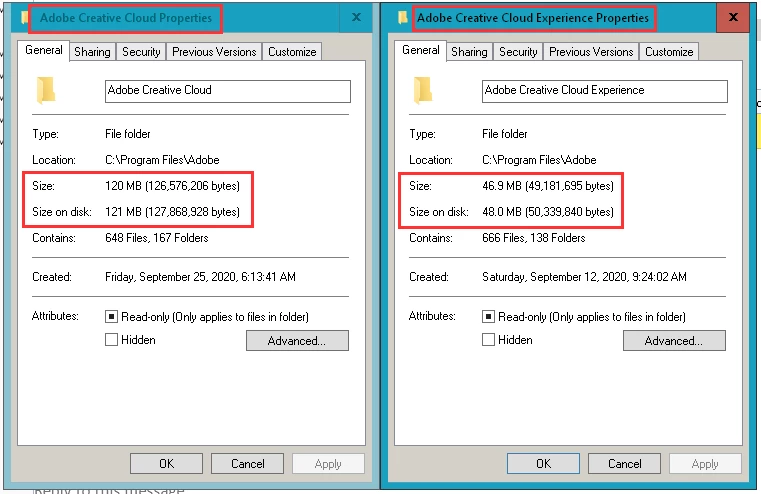Click 'File folder' type in Adobe Creative Cloud Properties
Viewport: 761px width, 494px height.
(x=128, y=134)
